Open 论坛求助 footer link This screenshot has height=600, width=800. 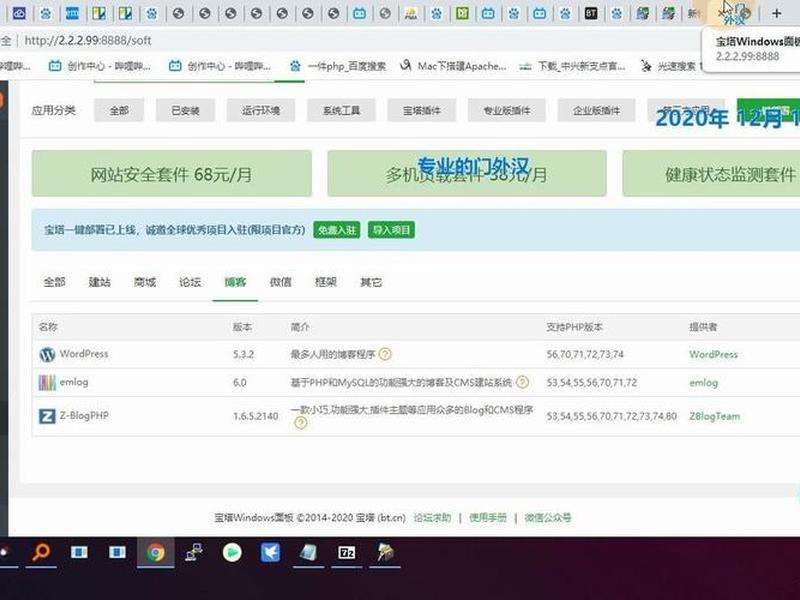(x=432, y=517)
